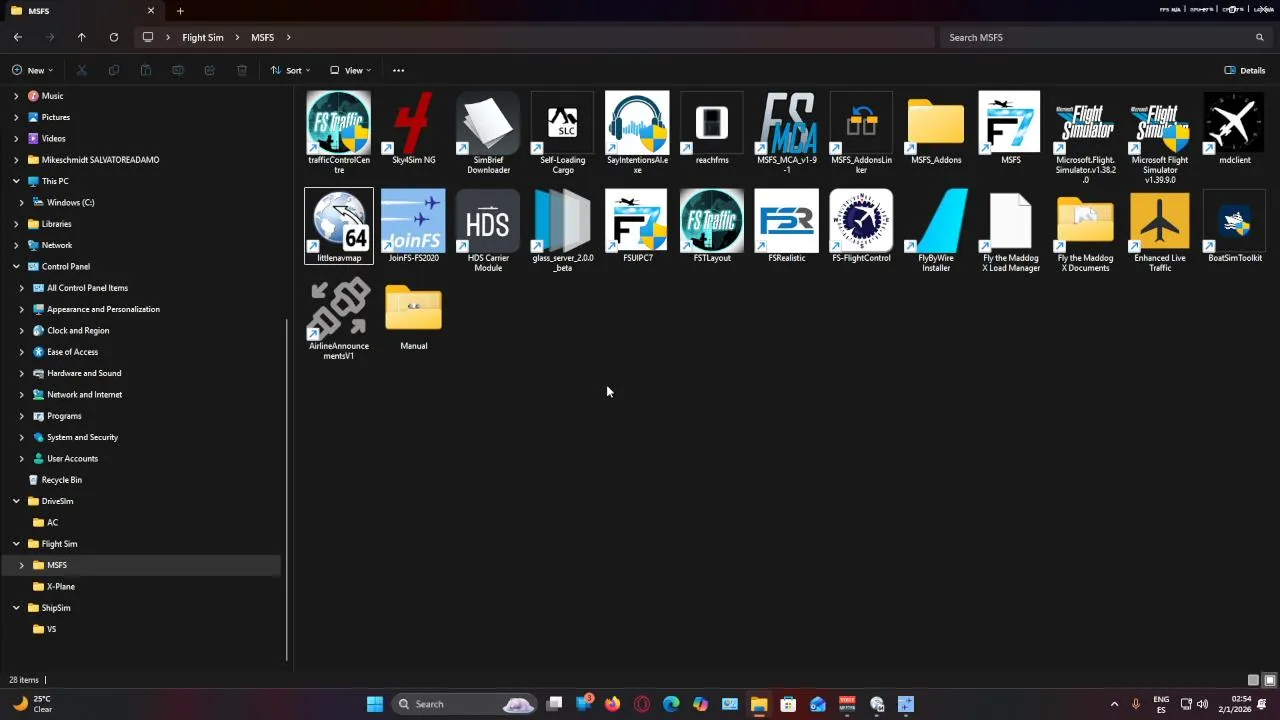The height and width of the screenshot is (720, 1280).
Task: Open the Sort dropdown menu
Action: (291, 70)
